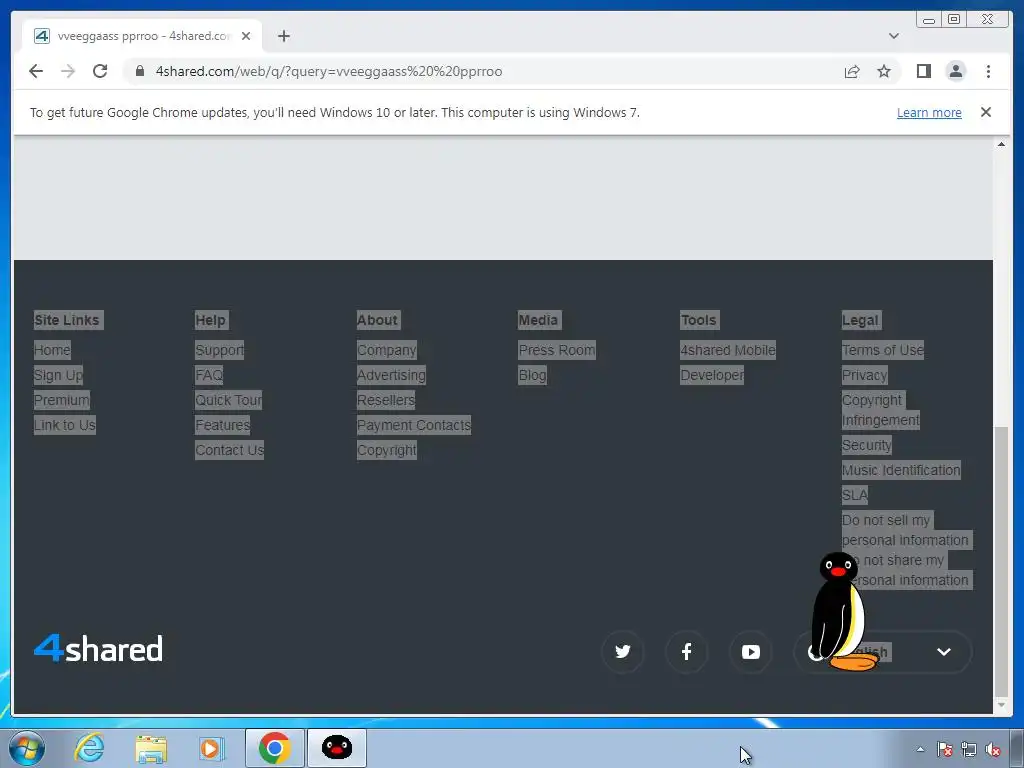Open the Quick Tour link
This screenshot has height=768, width=1024.
coord(229,400)
